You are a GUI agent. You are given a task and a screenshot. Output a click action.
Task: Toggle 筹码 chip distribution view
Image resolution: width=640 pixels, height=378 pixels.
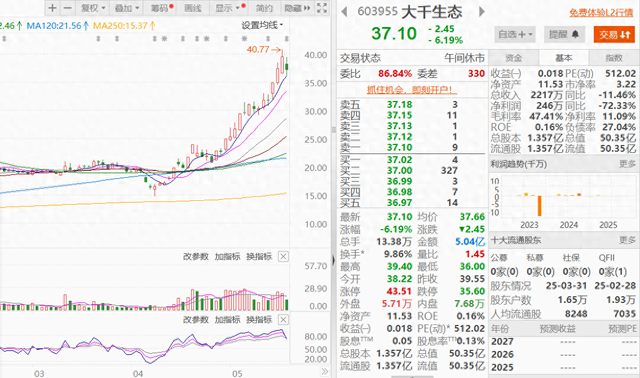[162, 8]
